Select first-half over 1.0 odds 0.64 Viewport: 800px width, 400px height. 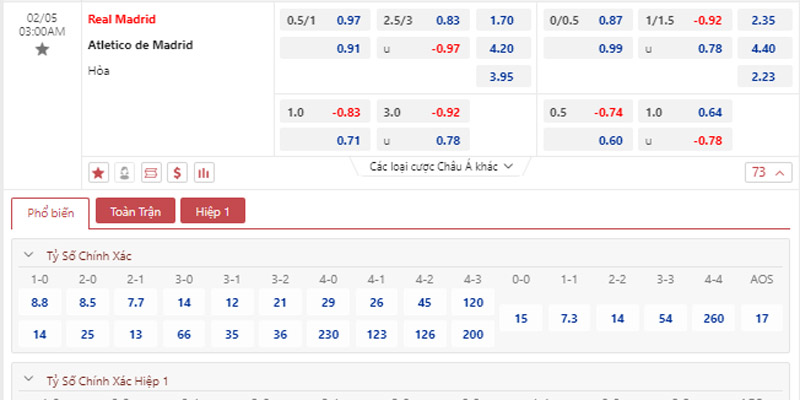[685, 112]
